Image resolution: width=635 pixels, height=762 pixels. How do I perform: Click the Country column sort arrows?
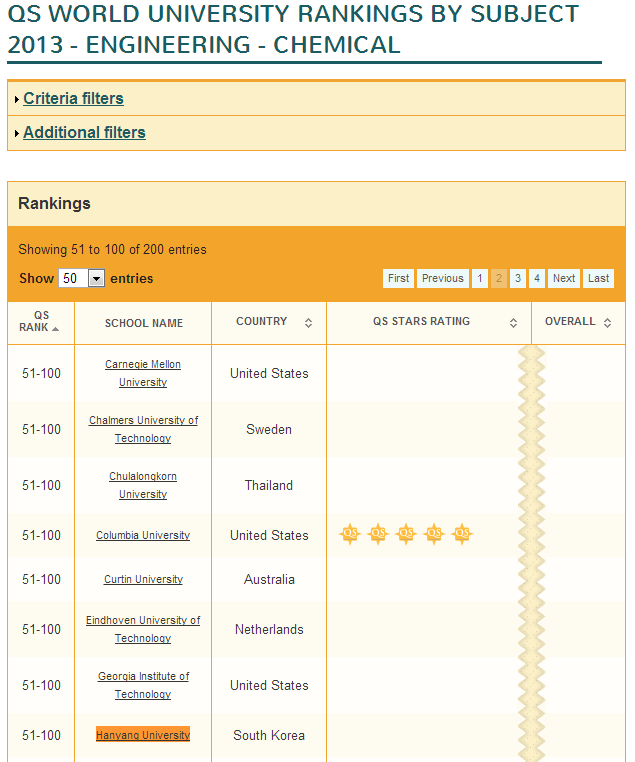click(308, 323)
